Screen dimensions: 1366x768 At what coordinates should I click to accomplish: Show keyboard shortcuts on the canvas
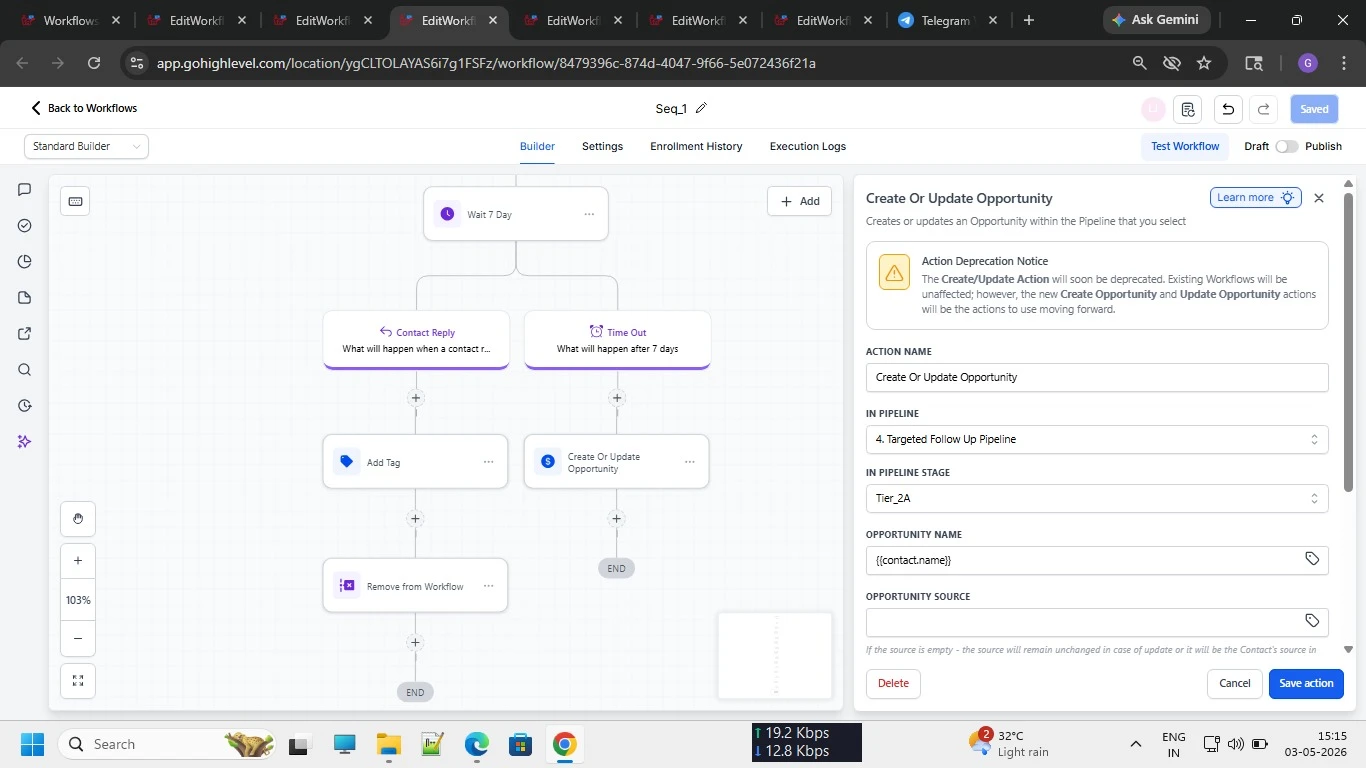coord(75,201)
